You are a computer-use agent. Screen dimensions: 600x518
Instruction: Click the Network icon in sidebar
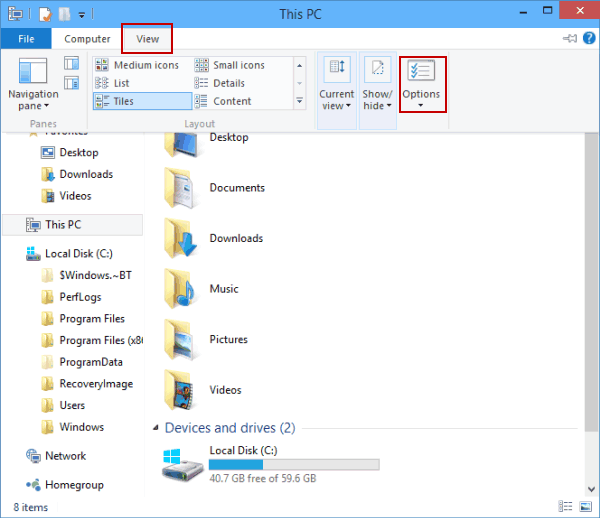click(33, 456)
